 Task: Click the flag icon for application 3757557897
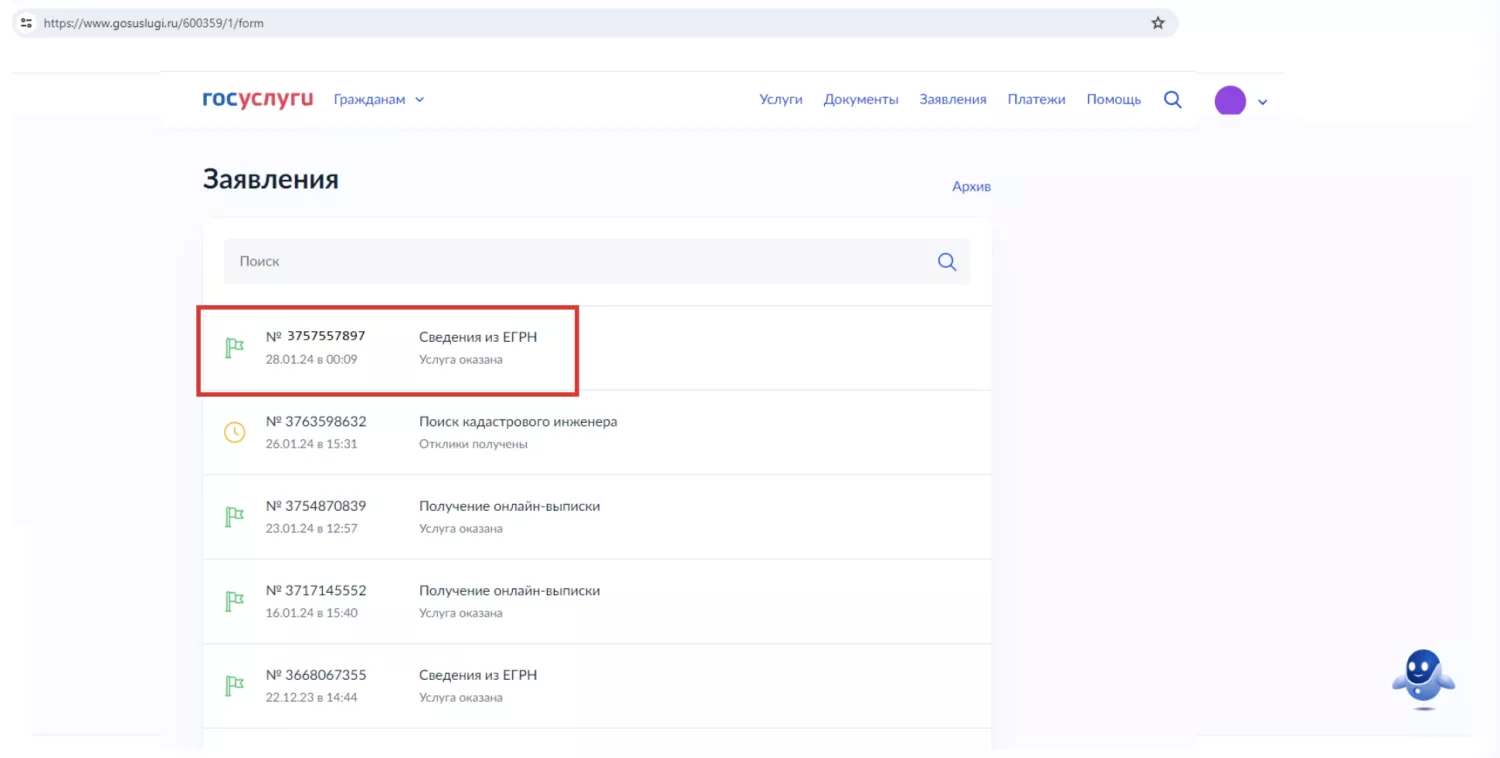(234, 348)
